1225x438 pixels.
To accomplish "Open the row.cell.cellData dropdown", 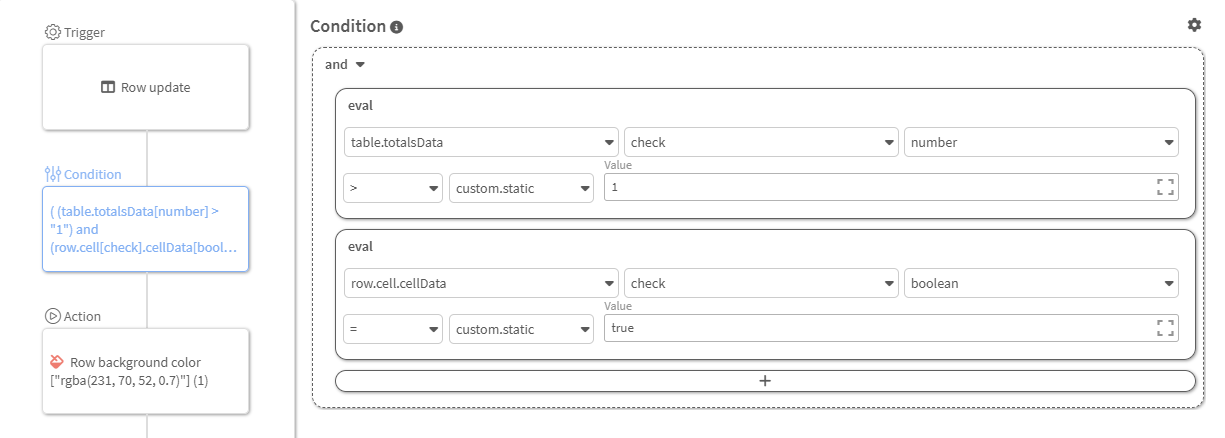I will tap(481, 283).
